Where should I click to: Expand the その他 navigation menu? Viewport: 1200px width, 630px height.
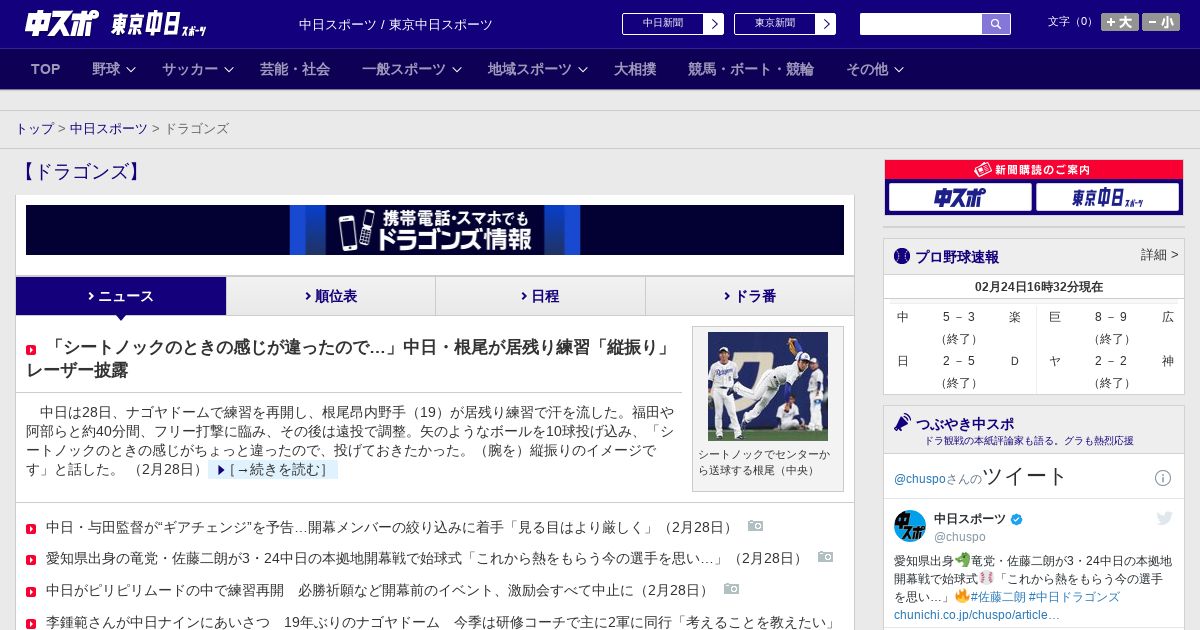pos(875,69)
